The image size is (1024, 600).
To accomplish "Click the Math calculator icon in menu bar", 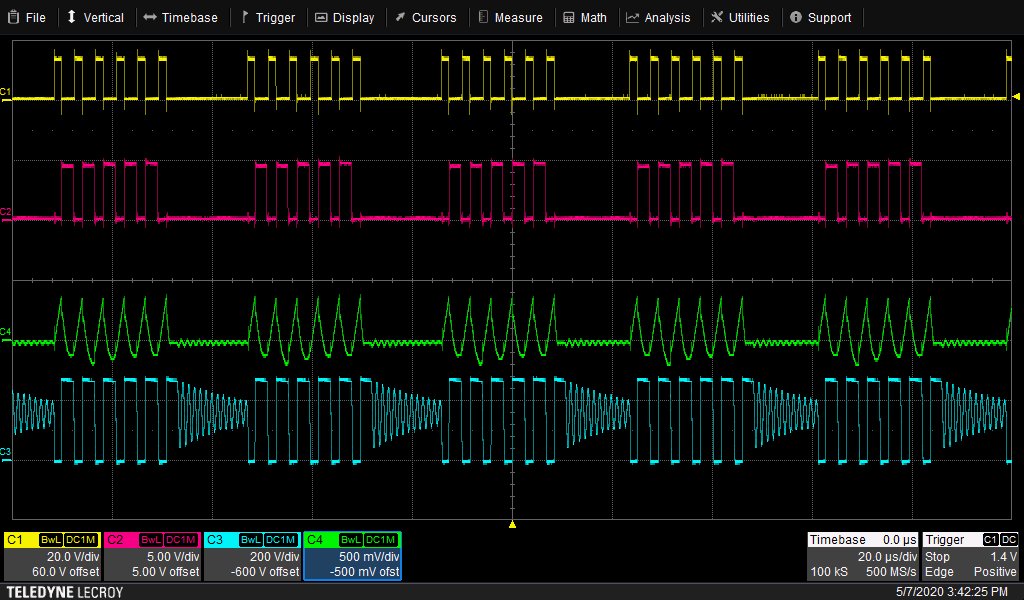I will 569,17.
